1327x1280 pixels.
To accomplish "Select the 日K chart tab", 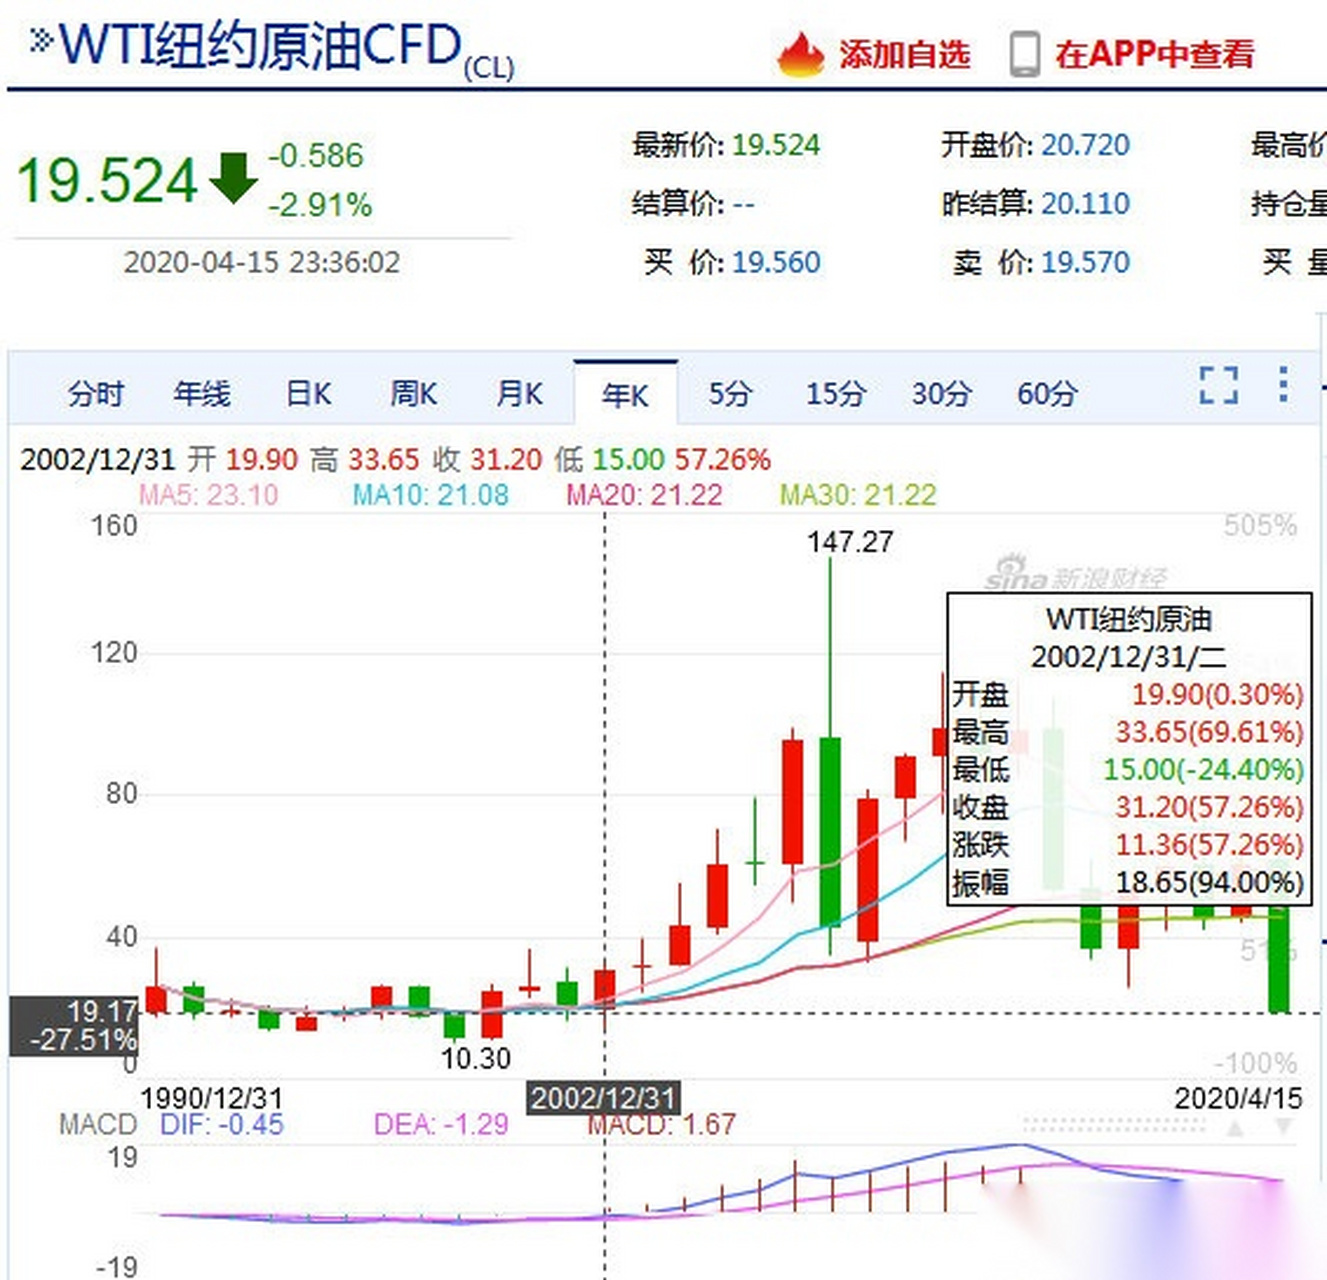I will [308, 394].
